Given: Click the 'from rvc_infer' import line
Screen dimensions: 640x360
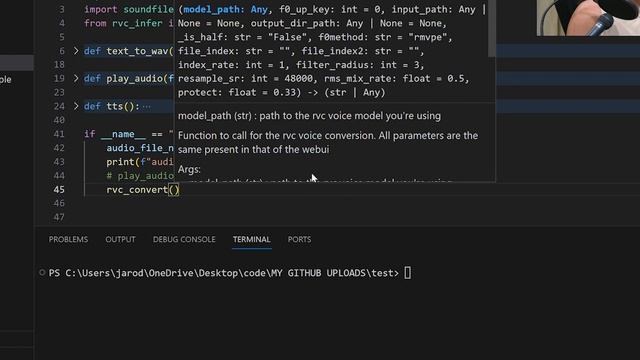Looking at the screenshot, I should [129, 23].
